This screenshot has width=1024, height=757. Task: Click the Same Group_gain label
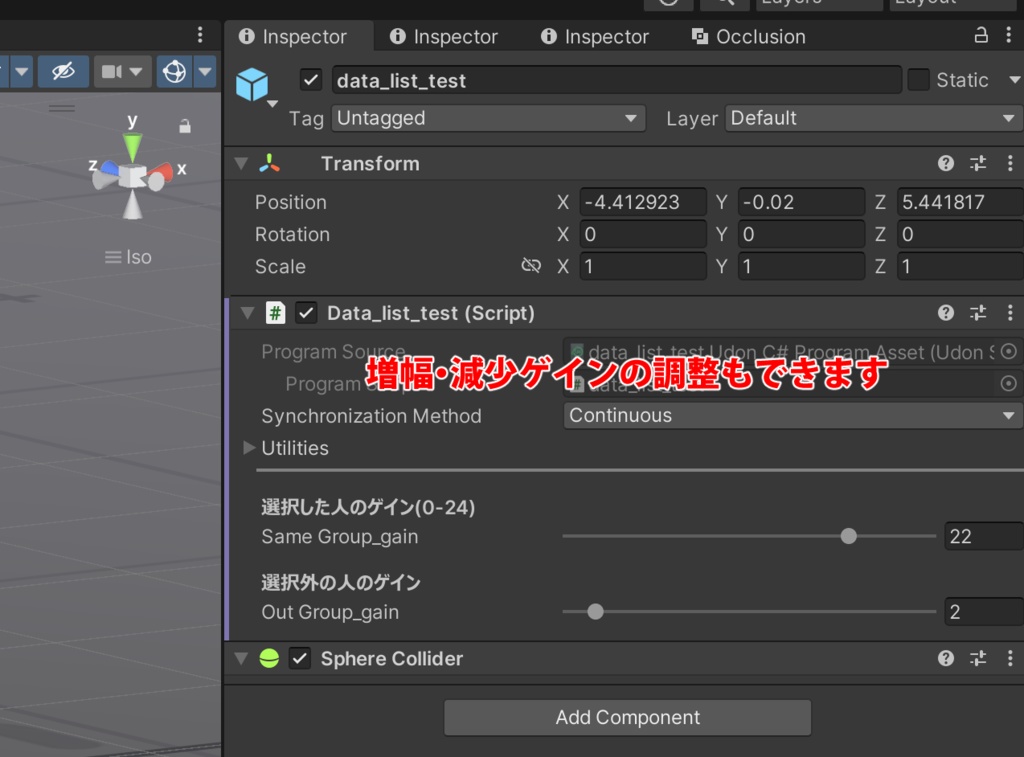point(340,536)
